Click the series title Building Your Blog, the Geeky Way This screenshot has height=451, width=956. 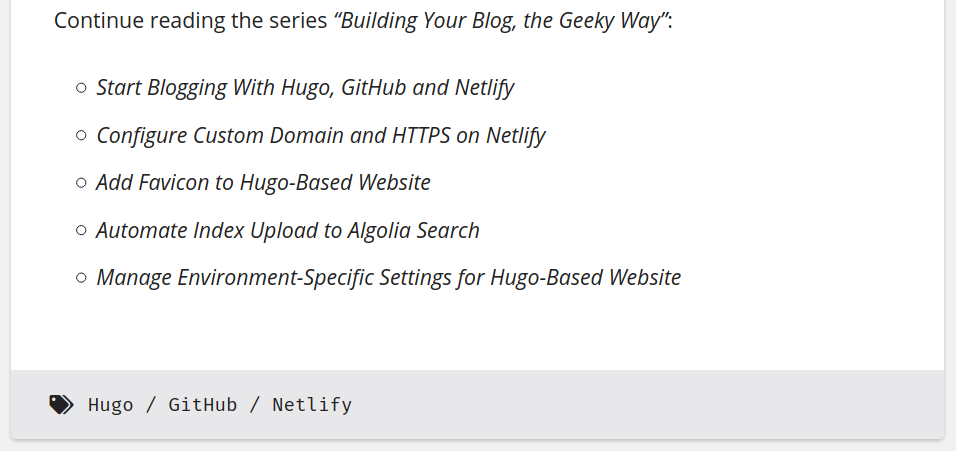[500, 21]
